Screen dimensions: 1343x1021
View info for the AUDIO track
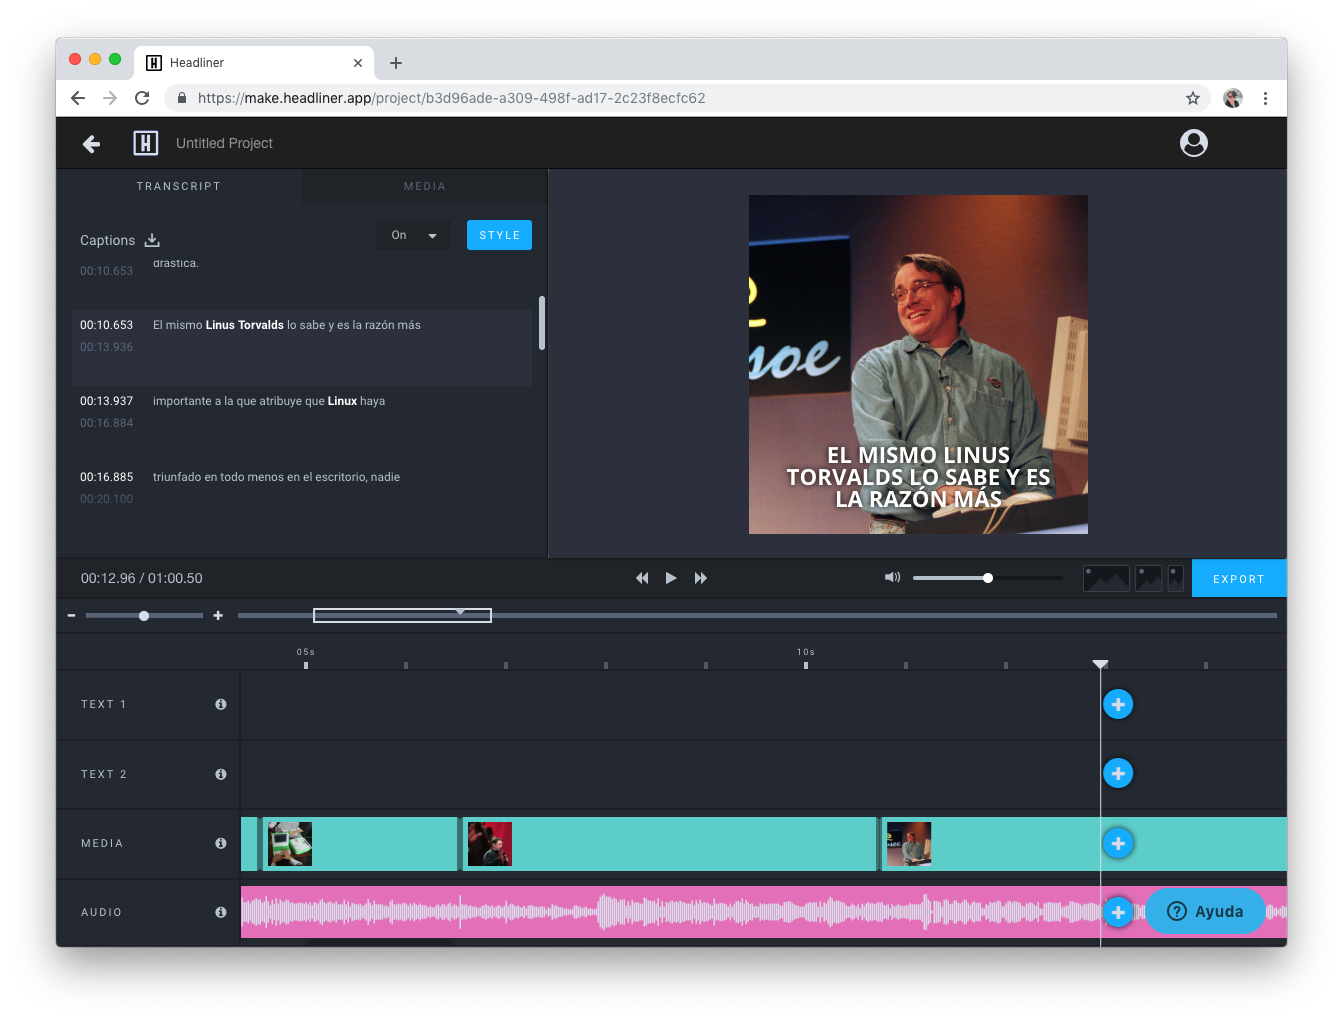[220, 911]
